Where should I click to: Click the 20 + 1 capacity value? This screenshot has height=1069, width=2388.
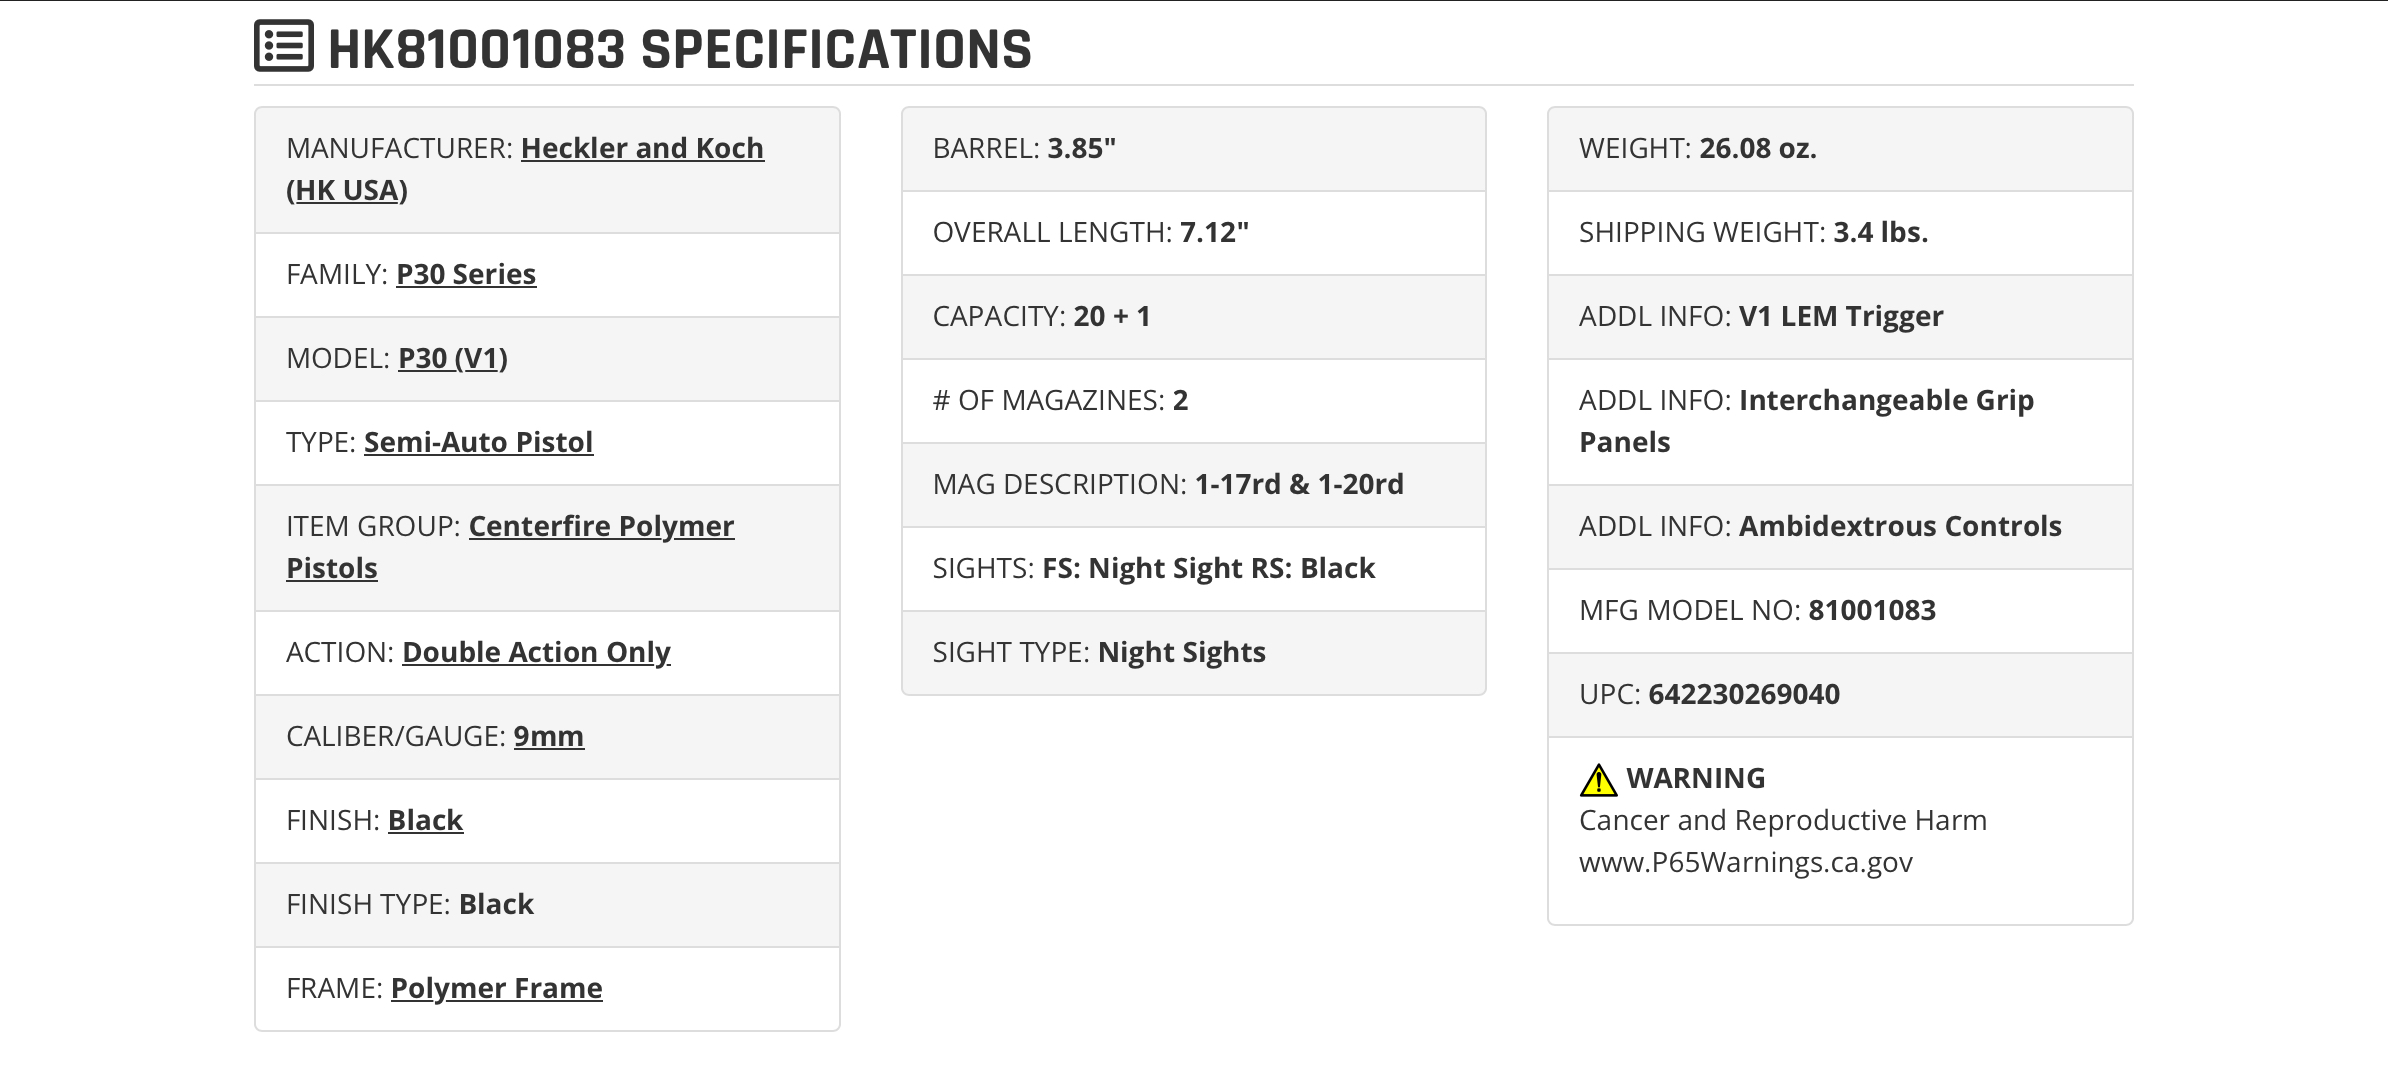[1111, 316]
